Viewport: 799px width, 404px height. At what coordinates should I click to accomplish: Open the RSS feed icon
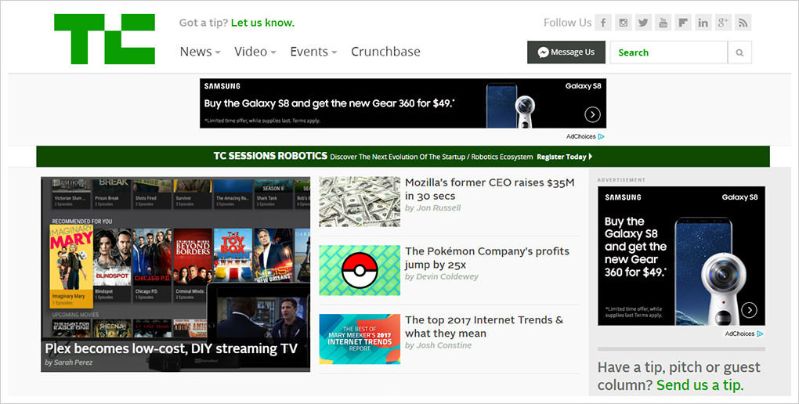coord(743,22)
